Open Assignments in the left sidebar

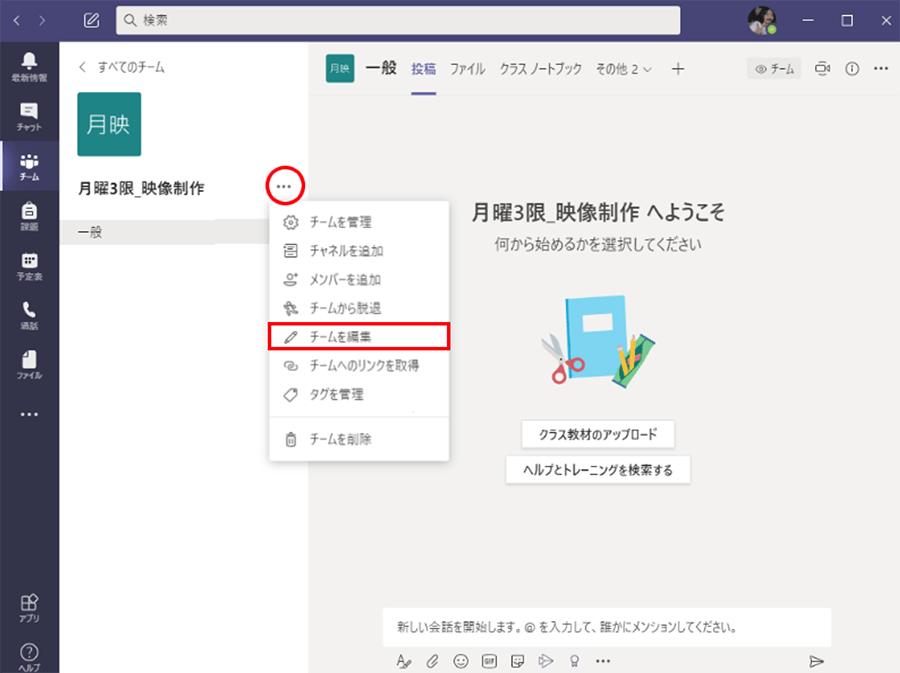click(29, 216)
